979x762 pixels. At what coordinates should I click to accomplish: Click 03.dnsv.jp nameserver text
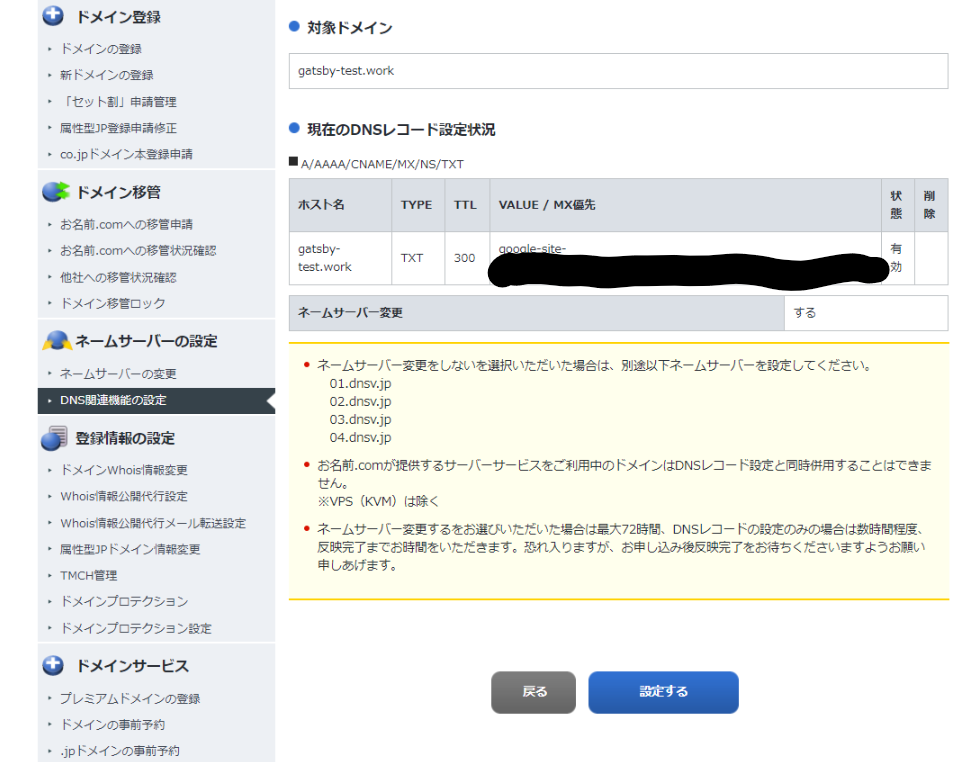pyautogui.click(x=360, y=420)
